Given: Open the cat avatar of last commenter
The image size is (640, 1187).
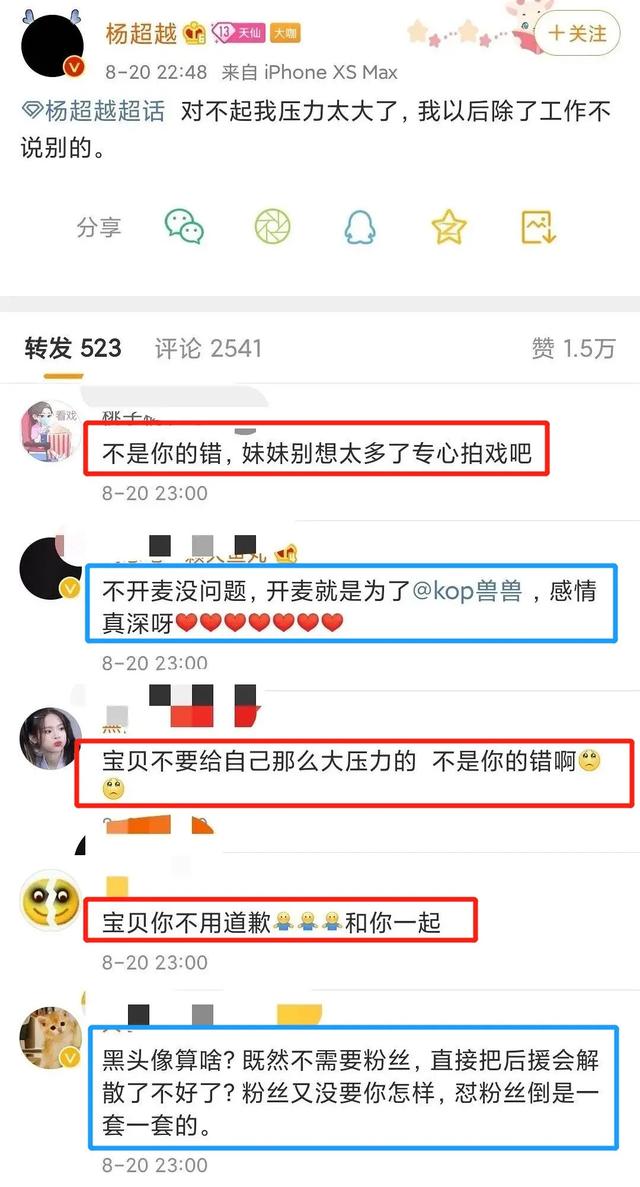Looking at the screenshot, I should click(x=49, y=1037).
